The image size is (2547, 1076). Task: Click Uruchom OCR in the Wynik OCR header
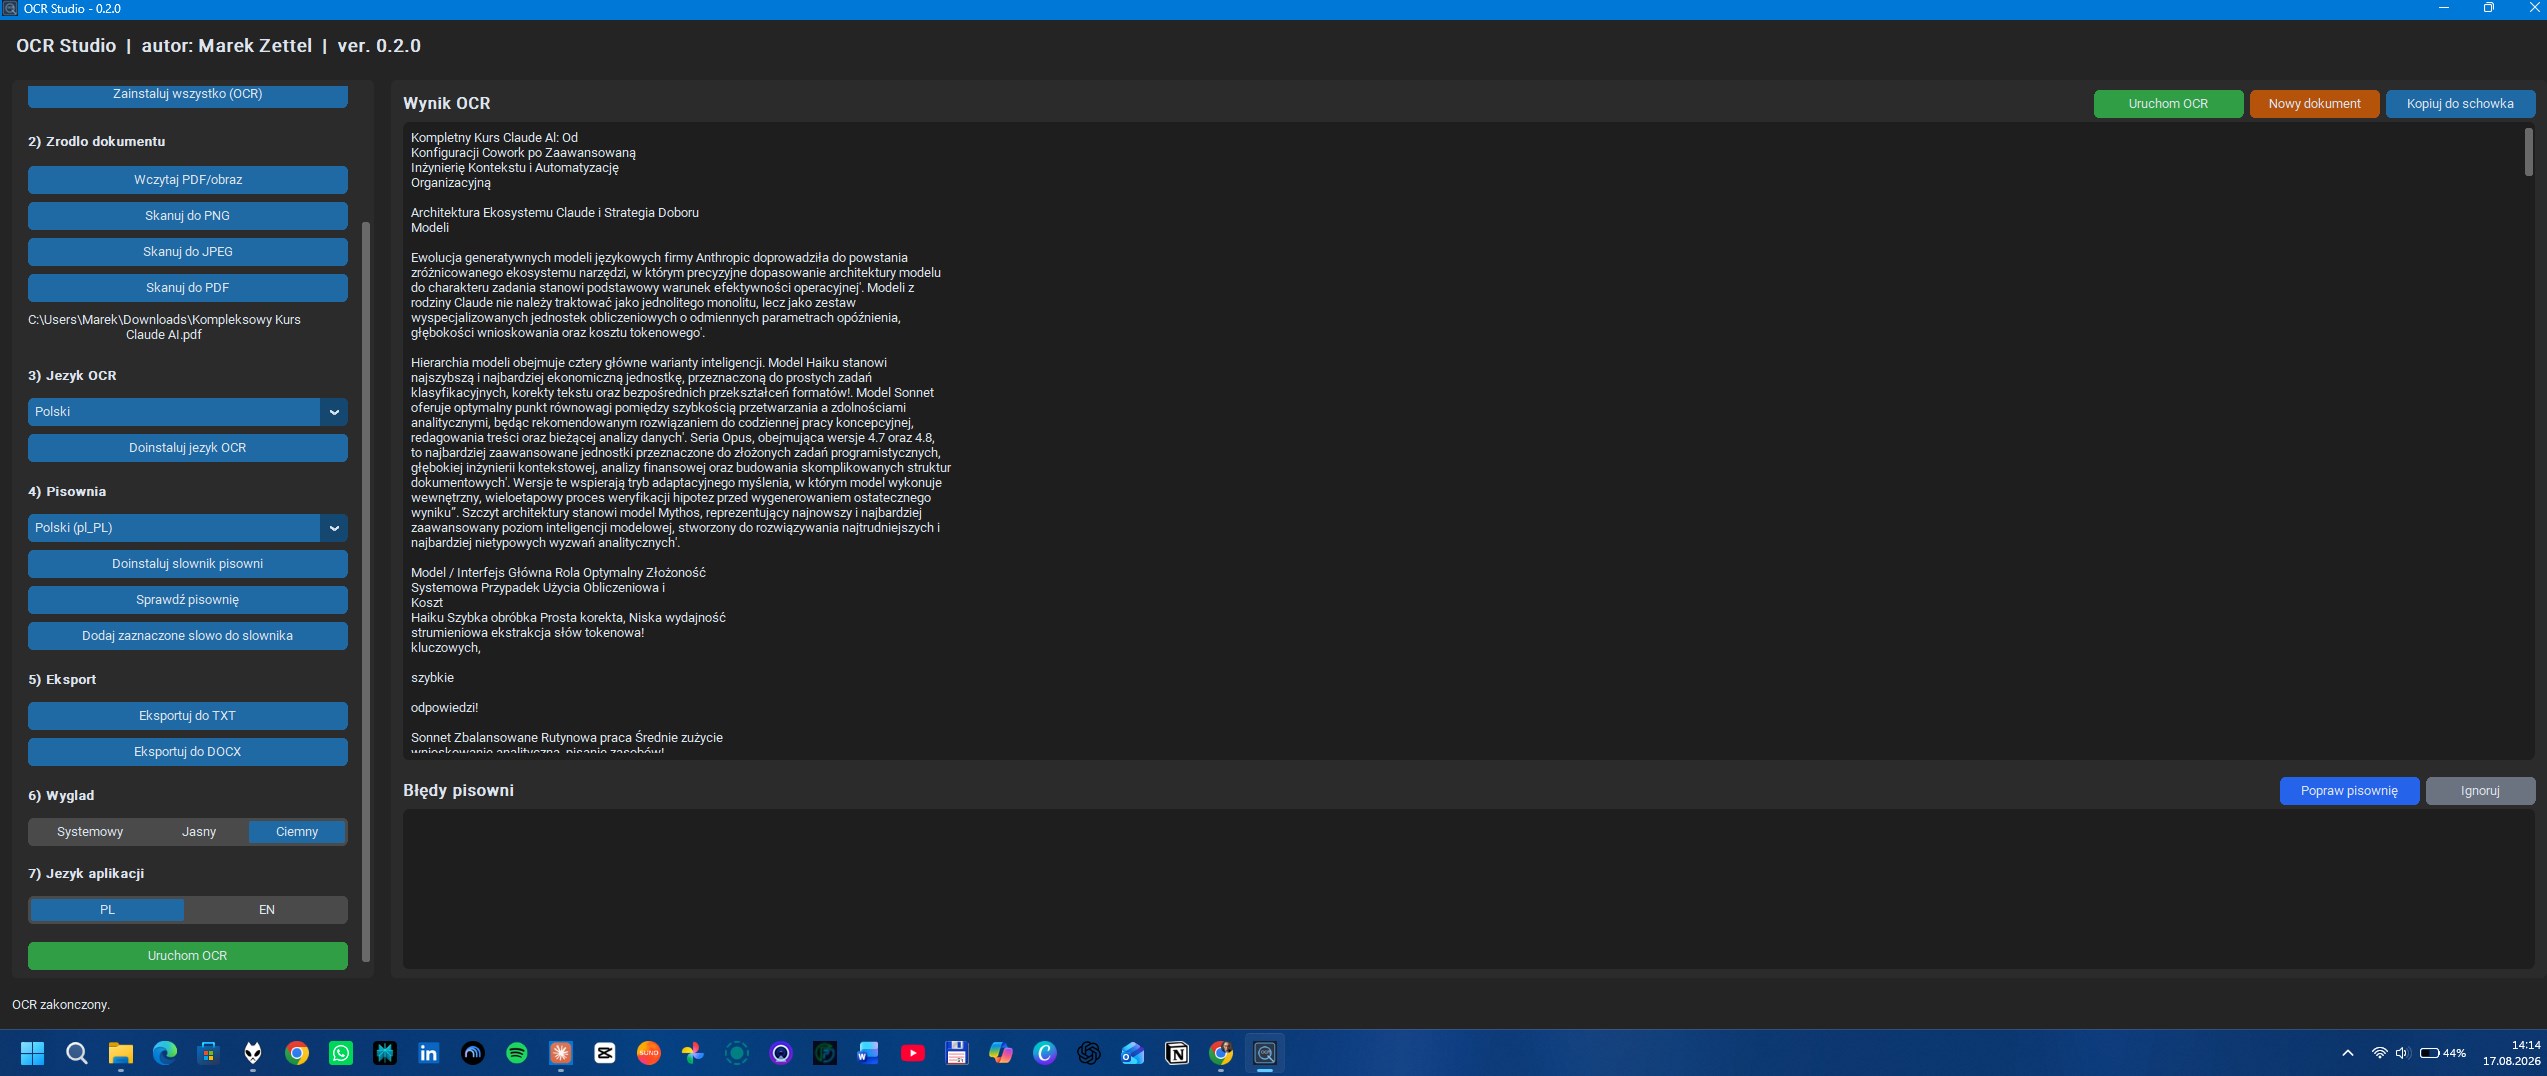[2168, 104]
